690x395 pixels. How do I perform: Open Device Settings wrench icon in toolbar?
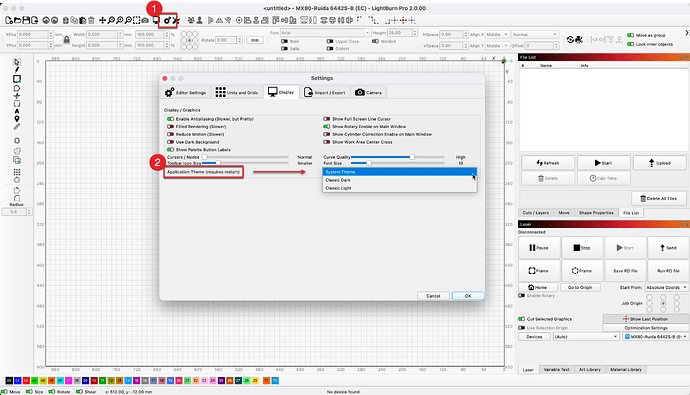(176, 20)
